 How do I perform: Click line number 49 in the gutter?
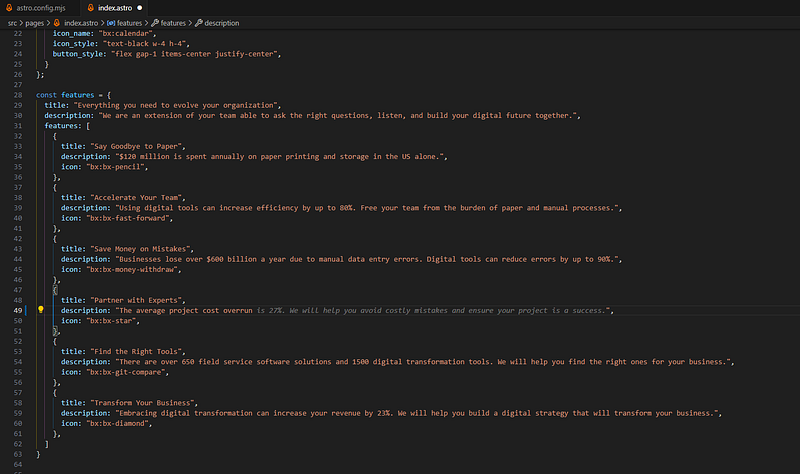[18, 310]
